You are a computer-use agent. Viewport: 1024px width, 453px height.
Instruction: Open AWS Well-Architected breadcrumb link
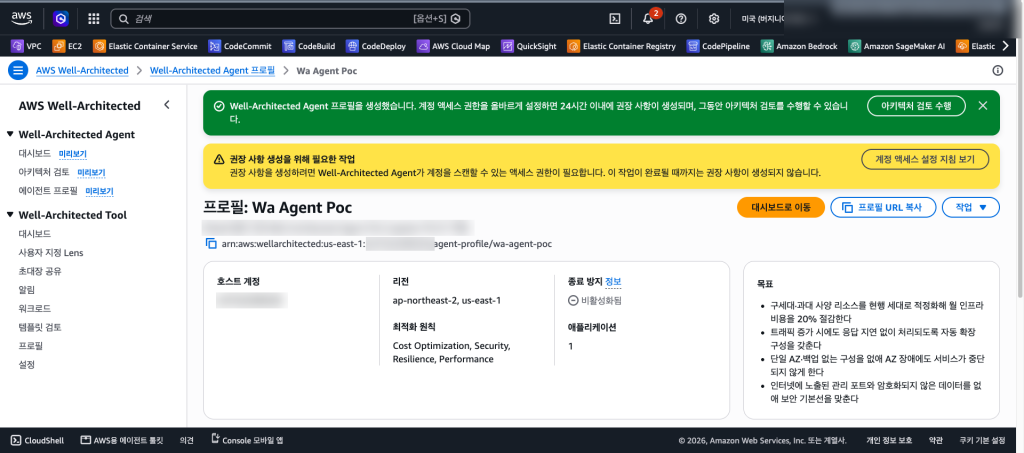82,70
